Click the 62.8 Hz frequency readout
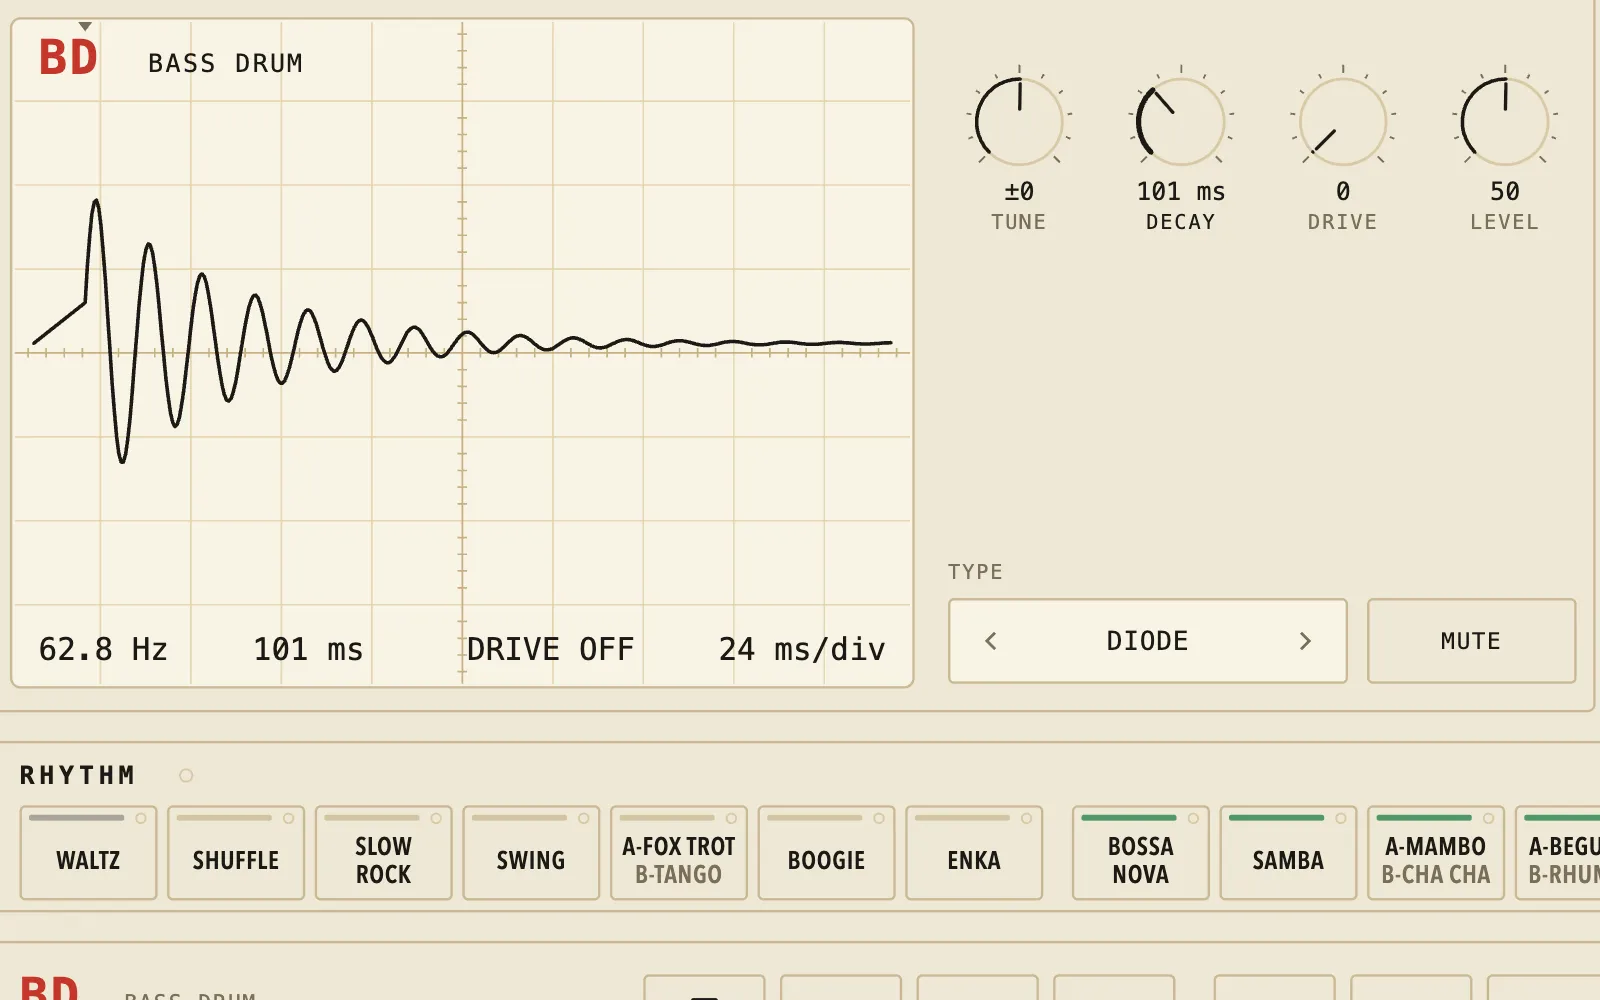The height and width of the screenshot is (1000, 1600). [103, 649]
